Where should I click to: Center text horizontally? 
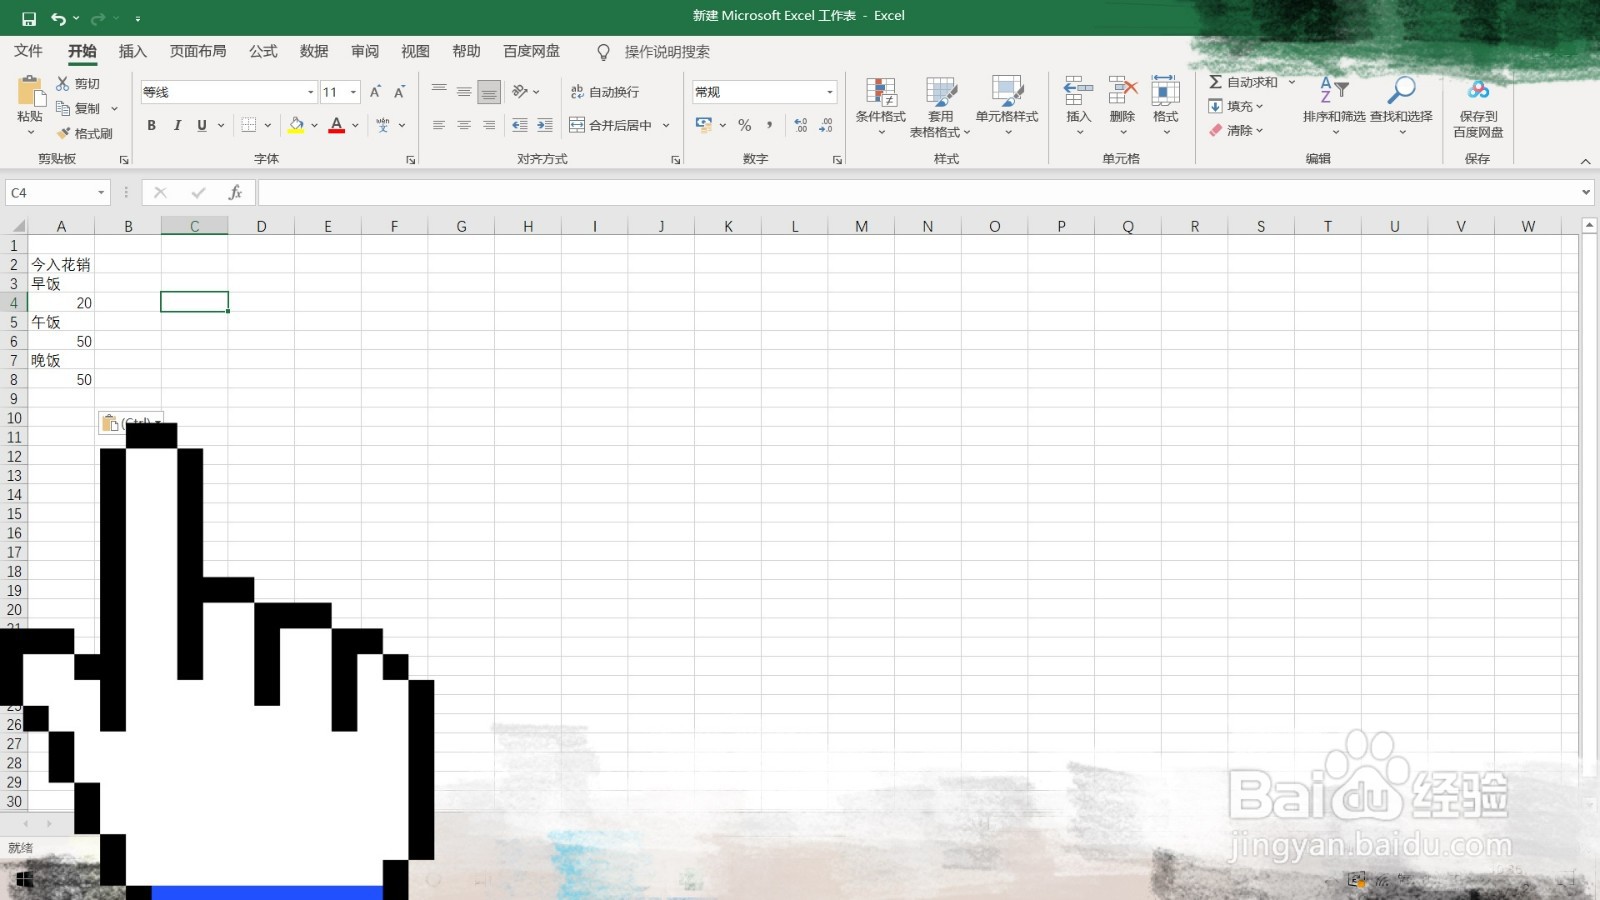[x=464, y=125]
